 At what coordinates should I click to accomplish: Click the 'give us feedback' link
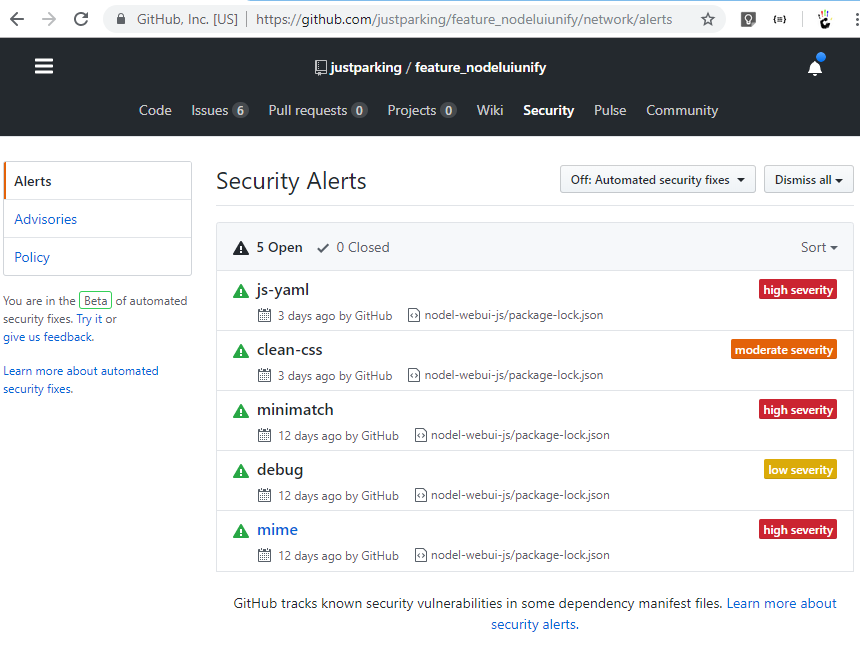point(48,337)
